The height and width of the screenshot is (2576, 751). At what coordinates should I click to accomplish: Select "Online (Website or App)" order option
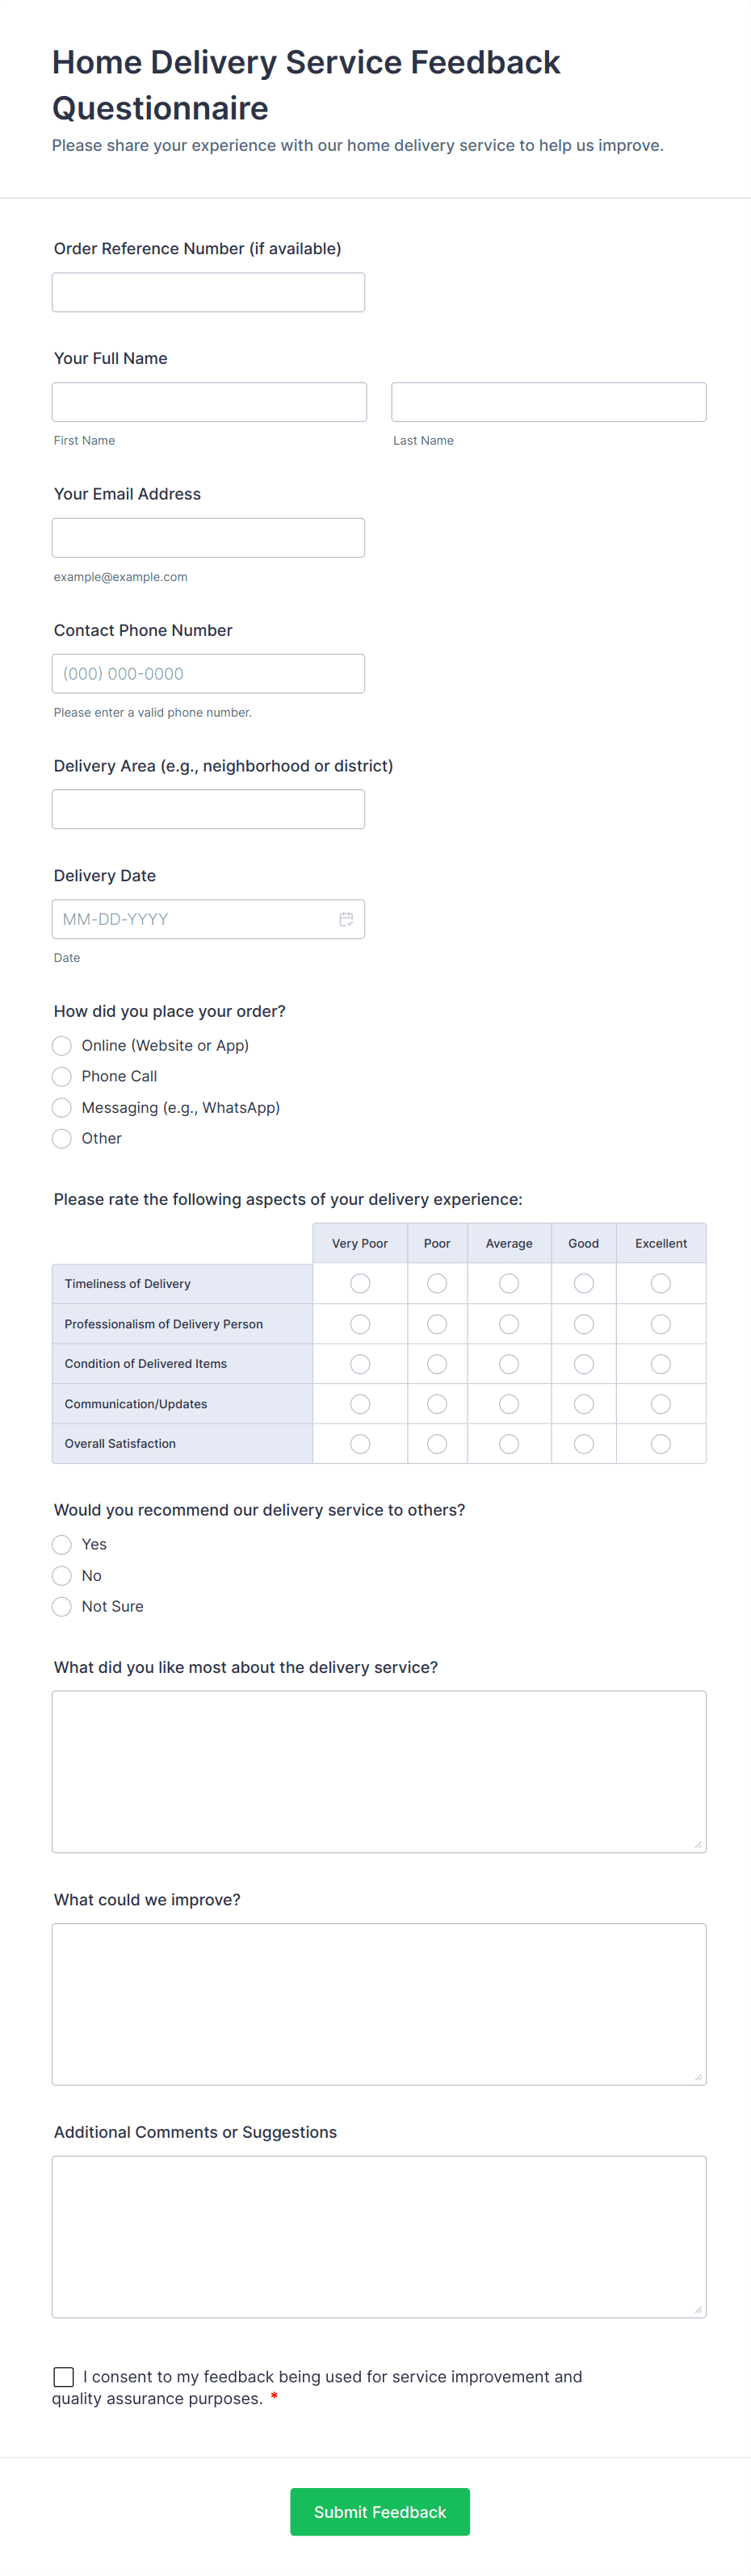(x=62, y=1045)
